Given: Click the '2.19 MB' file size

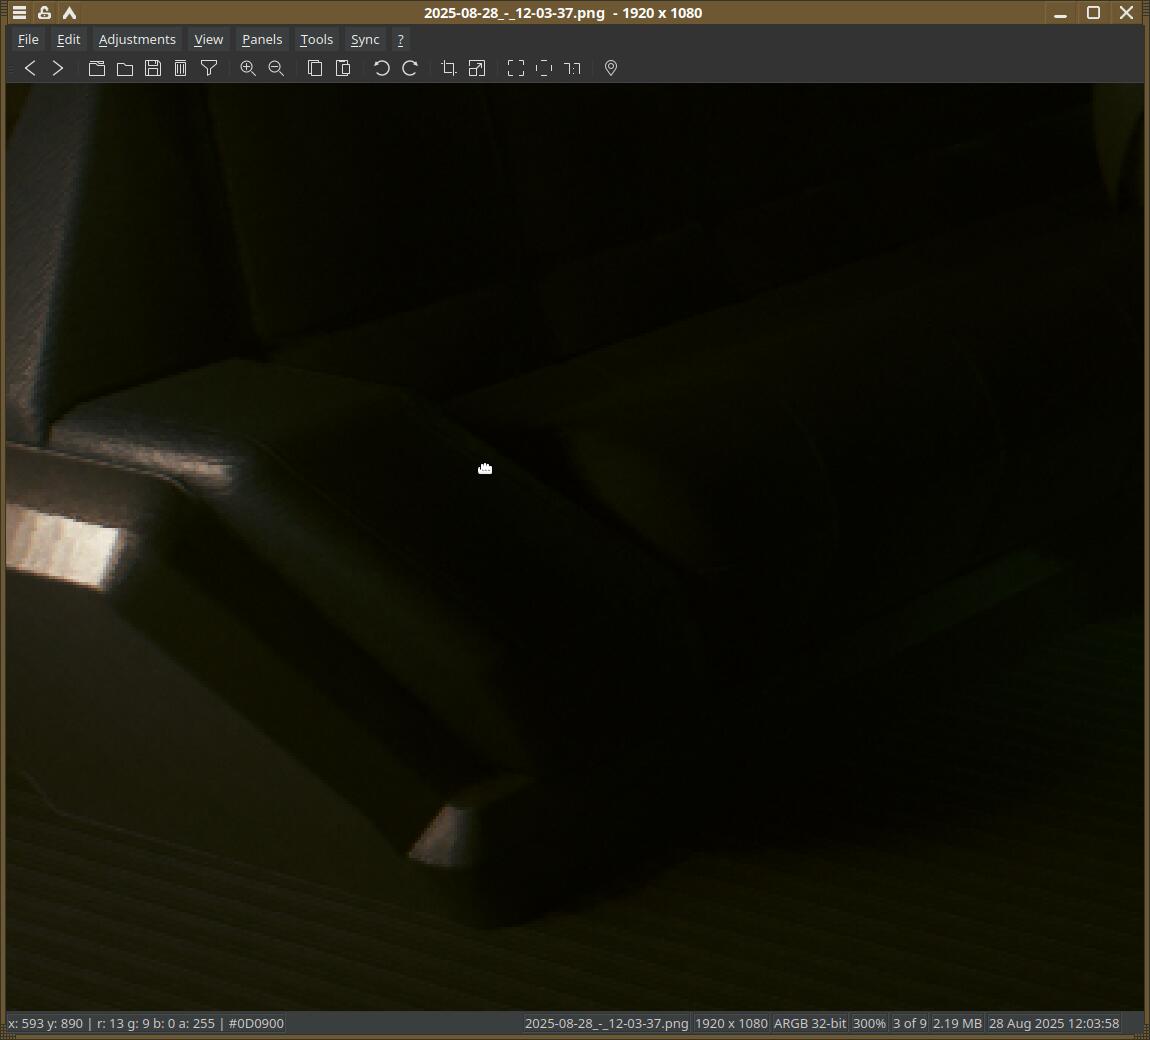Looking at the screenshot, I should 957,1023.
